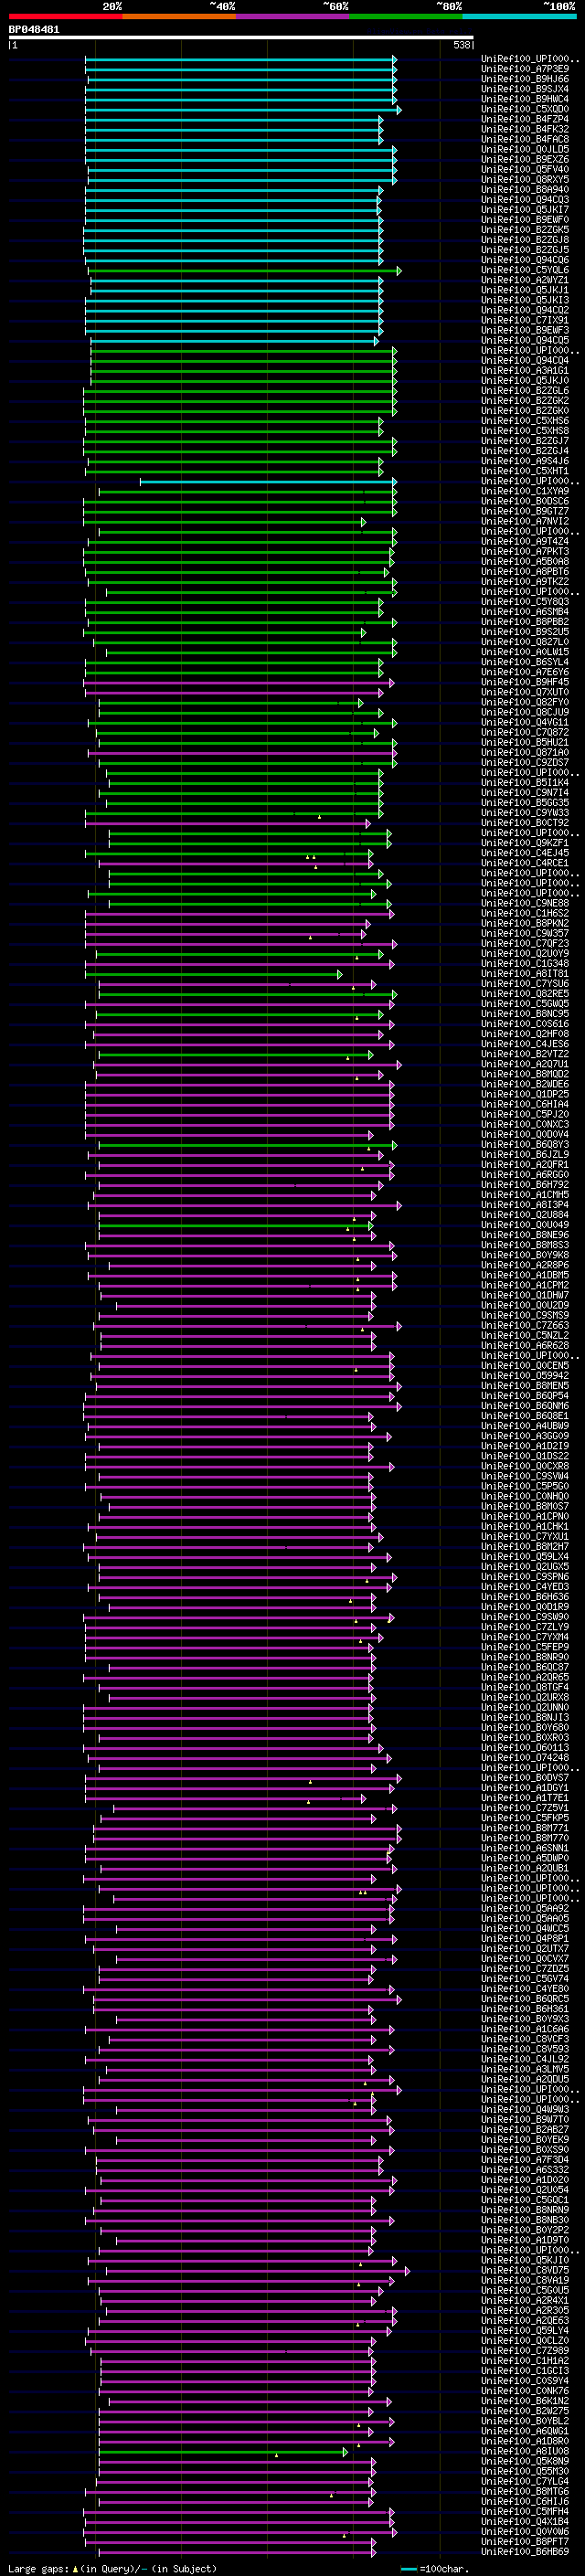The image size is (585, 2576).
Task: Open hit UniRef100_C5XQD0
Action: (x=525, y=109)
